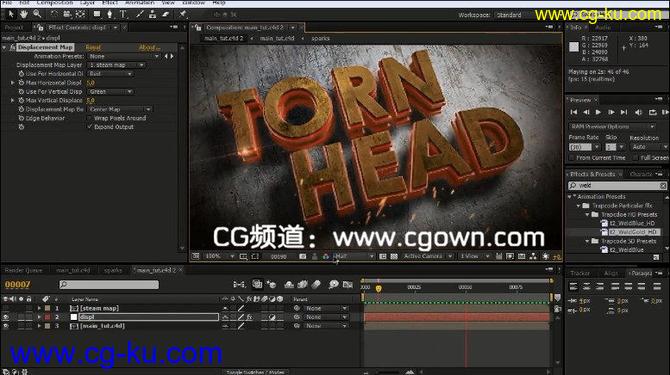Image resolution: width=670 pixels, height=375 pixels.
Task: Select the Puppet Pin tool
Action: tap(183, 14)
